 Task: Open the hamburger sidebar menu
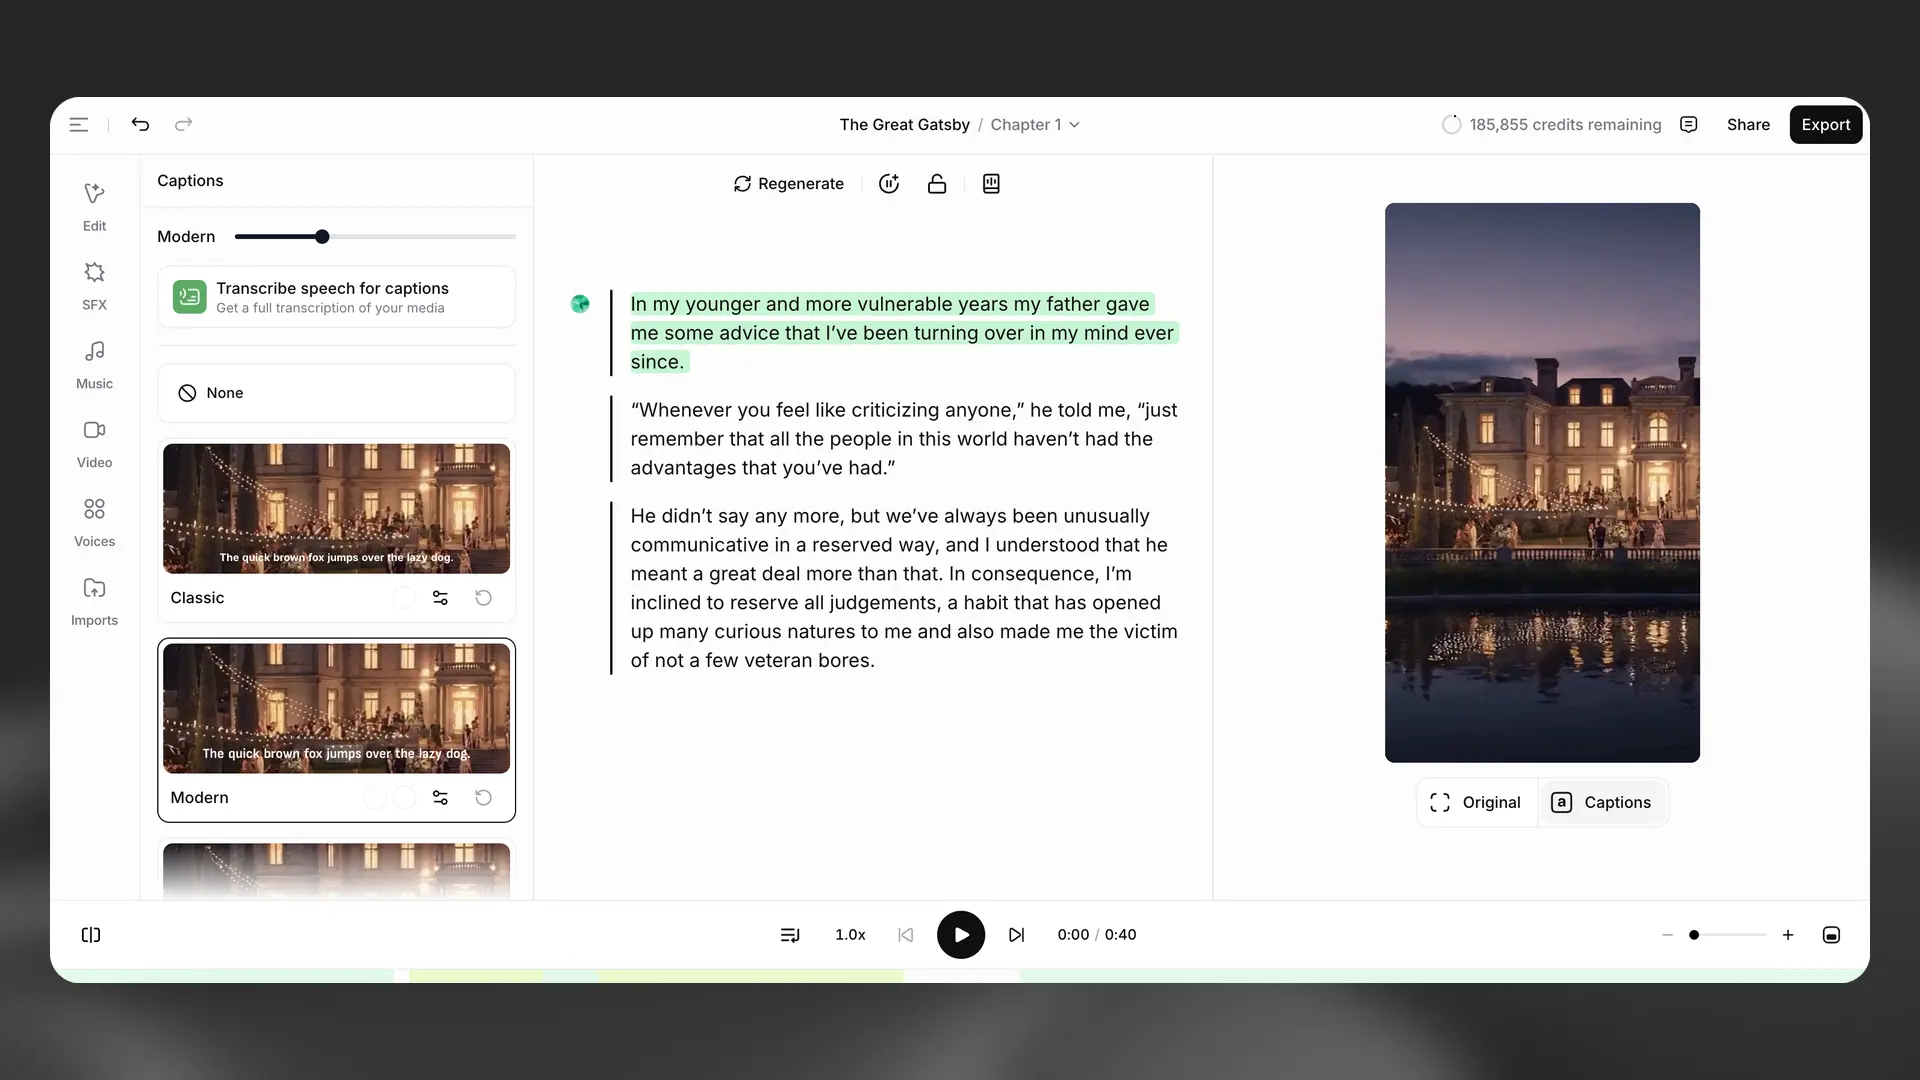pos(79,125)
